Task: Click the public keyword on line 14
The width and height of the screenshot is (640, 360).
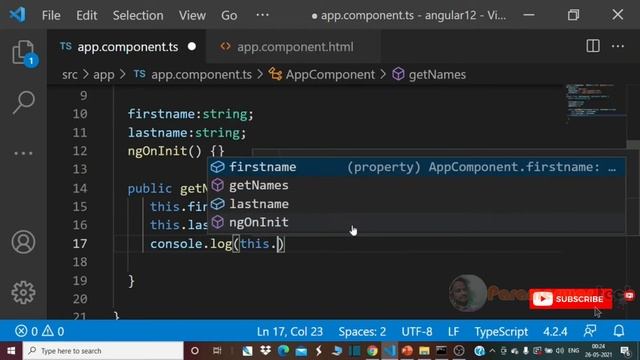Action: tap(150, 189)
